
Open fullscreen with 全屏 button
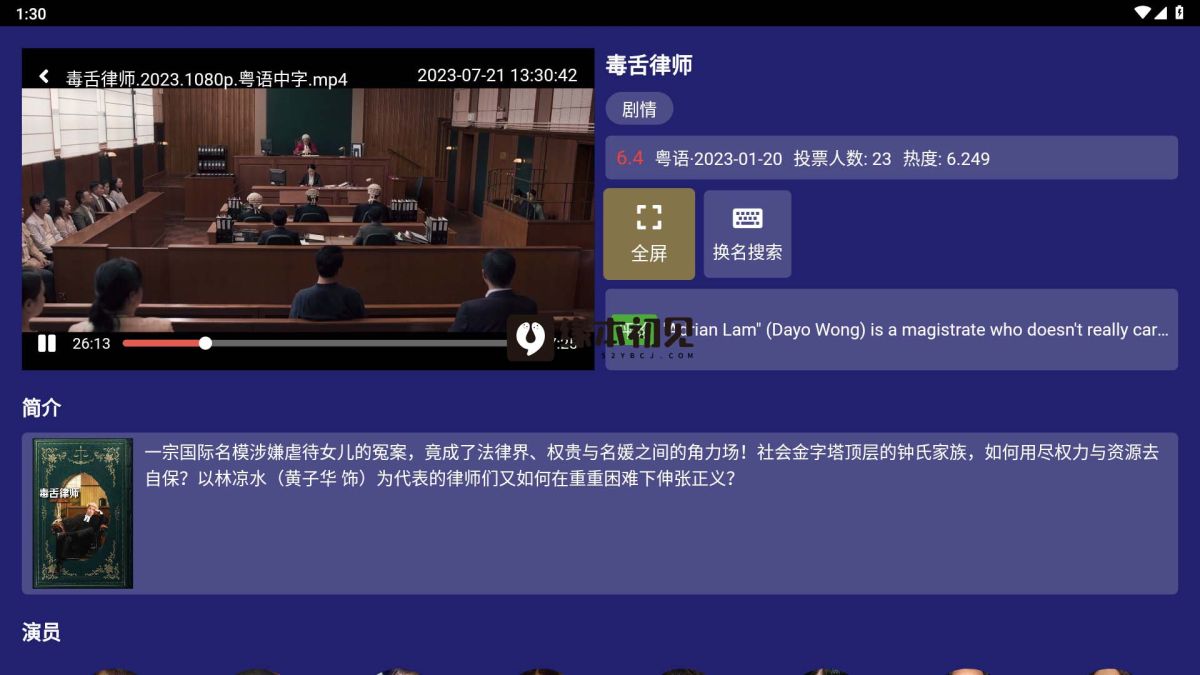(x=649, y=234)
